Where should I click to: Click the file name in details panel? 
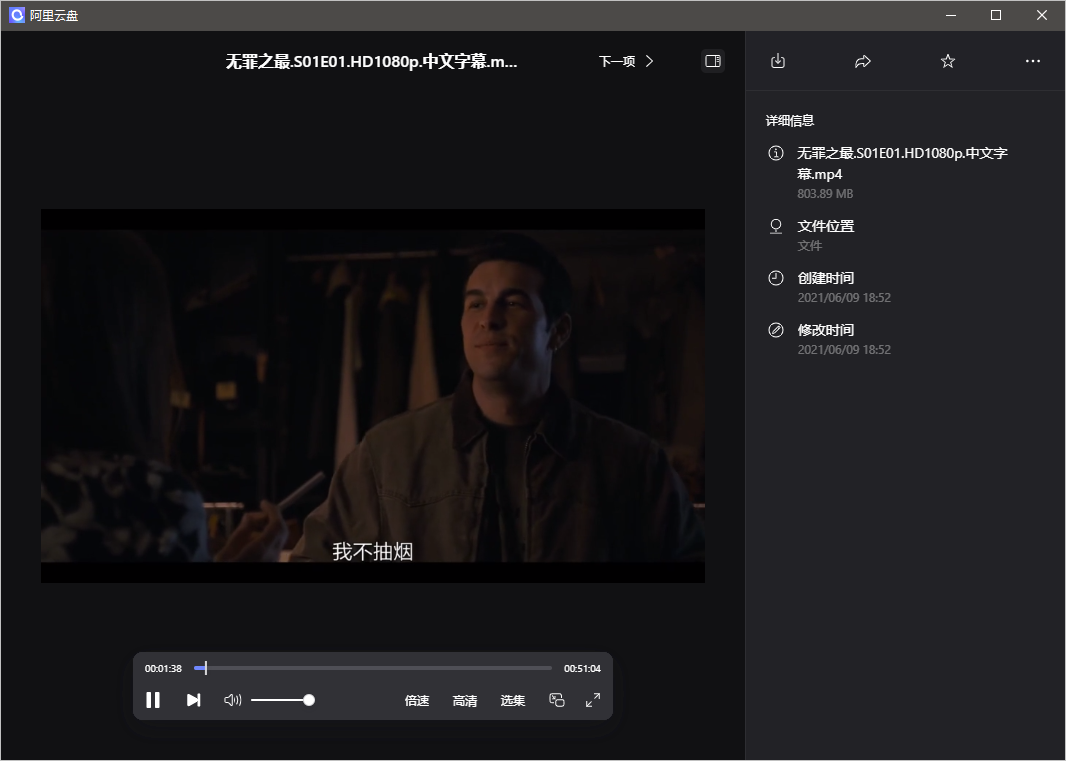pos(902,163)
